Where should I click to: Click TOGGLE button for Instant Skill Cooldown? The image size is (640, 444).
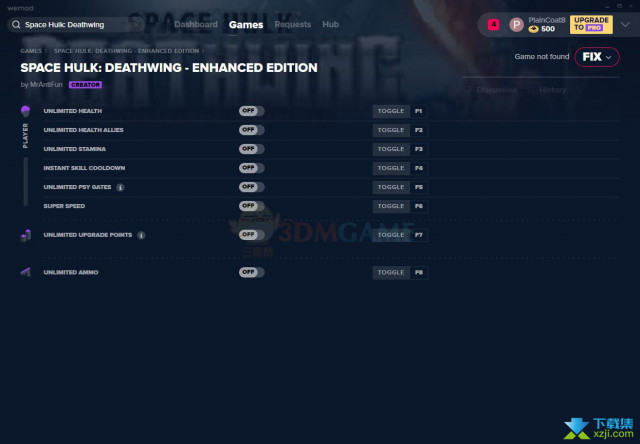(391, 168)
